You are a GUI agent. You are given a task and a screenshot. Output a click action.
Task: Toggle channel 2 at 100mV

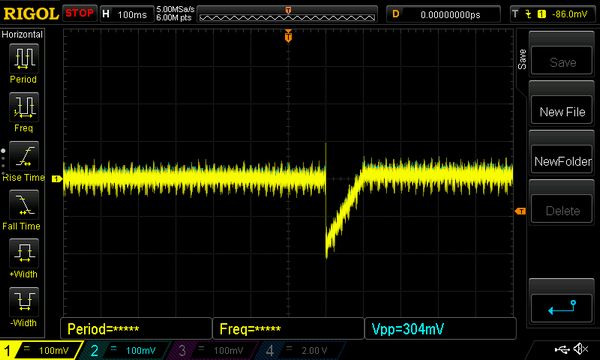point(124,350)
